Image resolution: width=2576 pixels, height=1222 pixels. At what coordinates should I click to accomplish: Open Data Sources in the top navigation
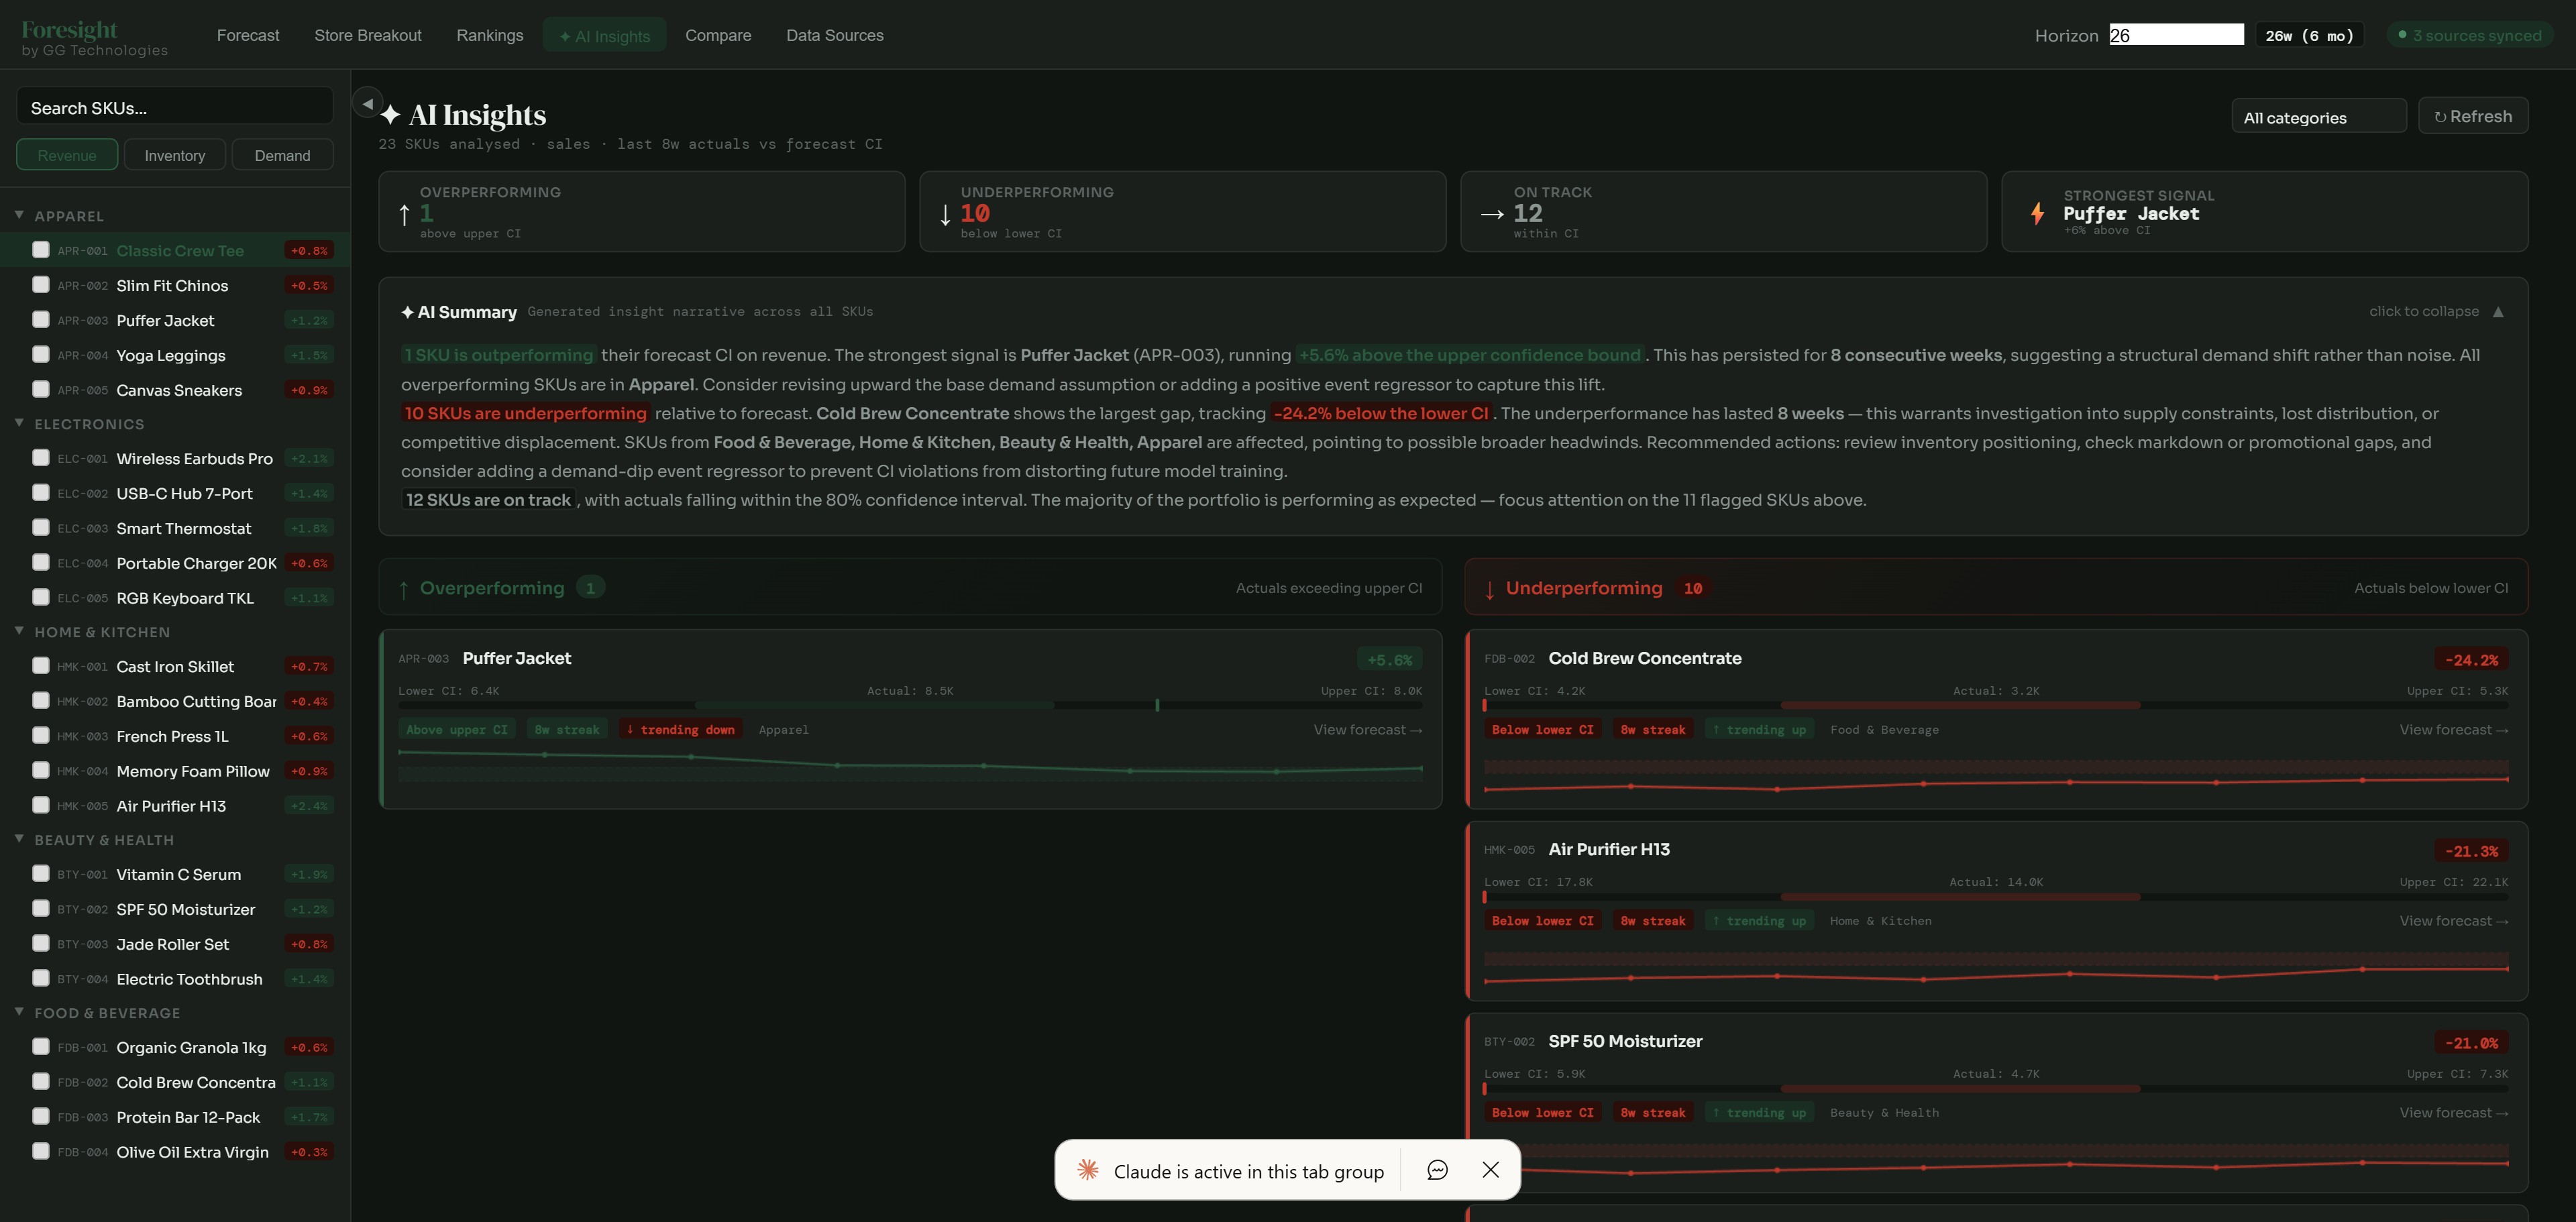click(835, 34)
